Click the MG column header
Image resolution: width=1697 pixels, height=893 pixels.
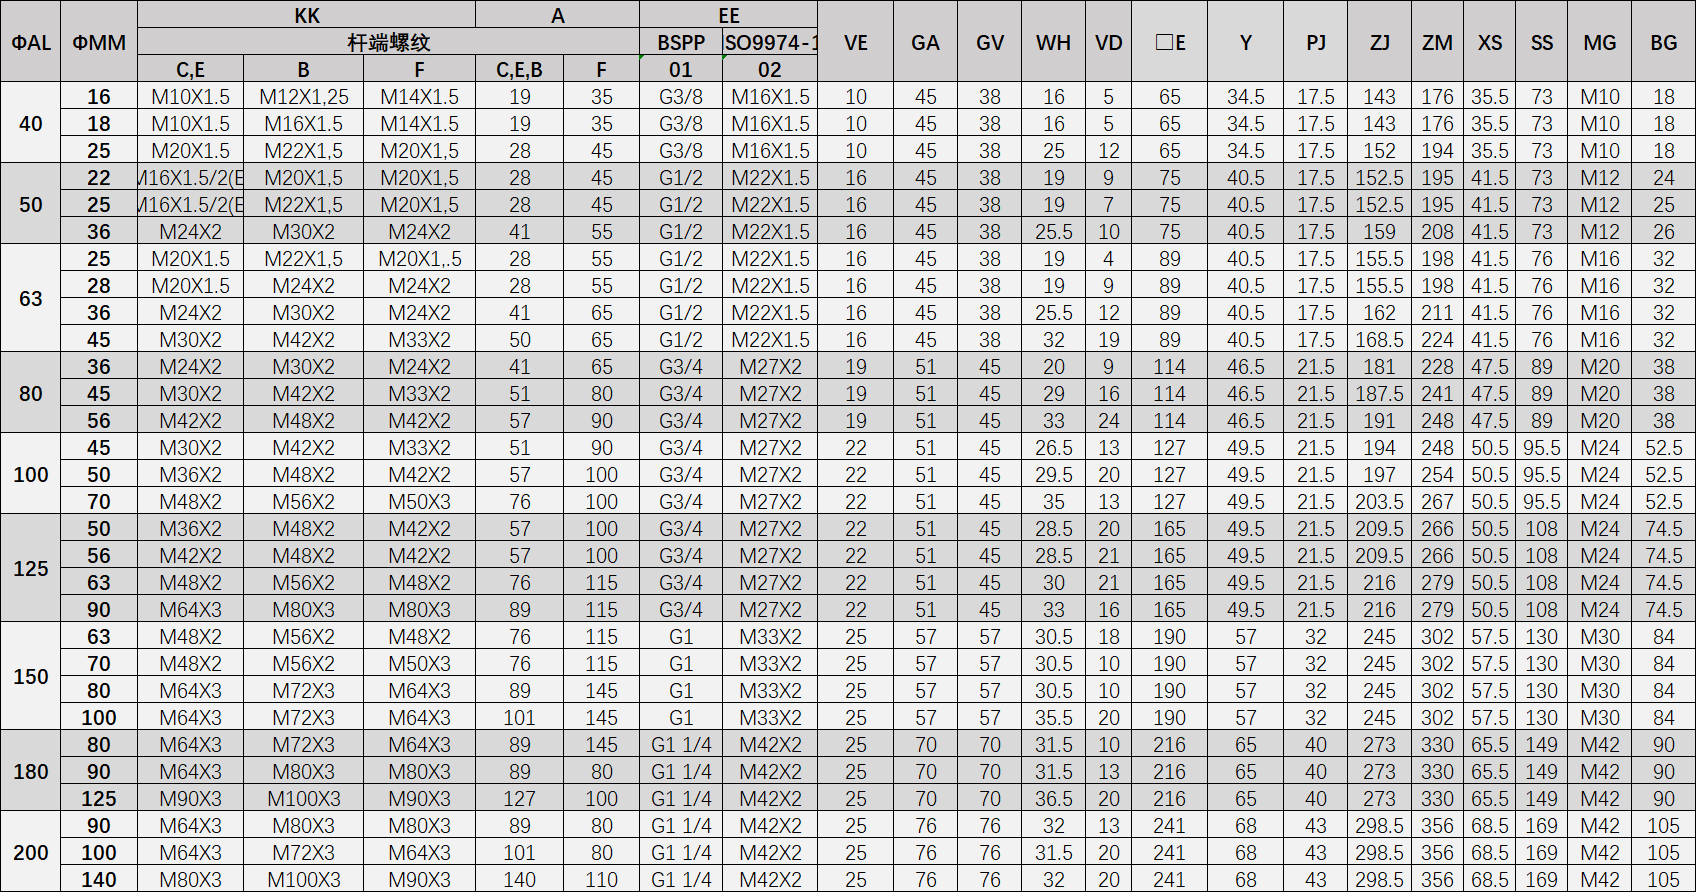[x=1599, y=42]
